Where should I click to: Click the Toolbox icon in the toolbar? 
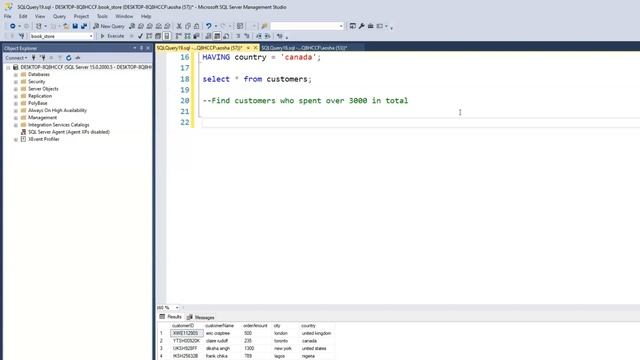371,26
